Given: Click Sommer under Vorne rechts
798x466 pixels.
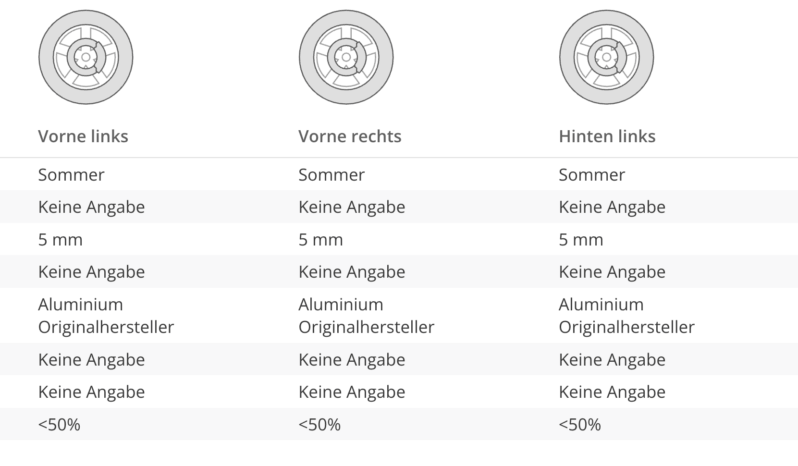Looking at the screenshot, I should pos(331,175).
